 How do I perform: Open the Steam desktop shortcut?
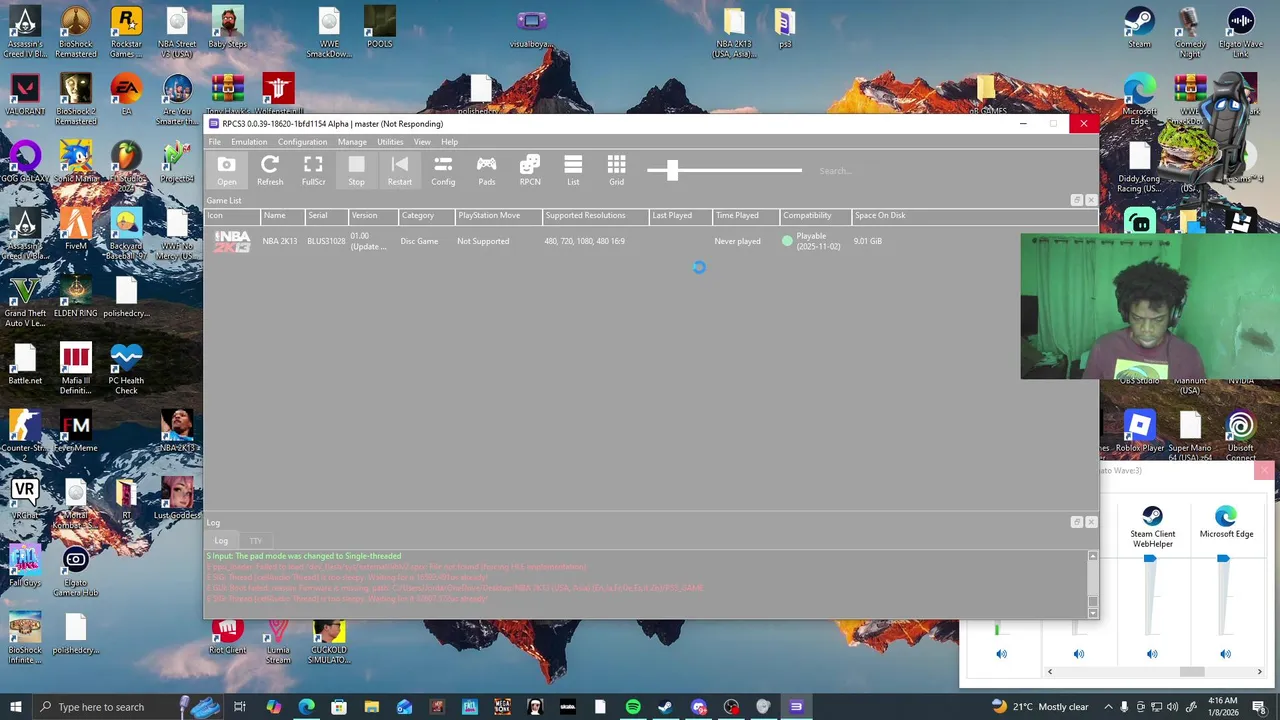[x=1139, y=28]
